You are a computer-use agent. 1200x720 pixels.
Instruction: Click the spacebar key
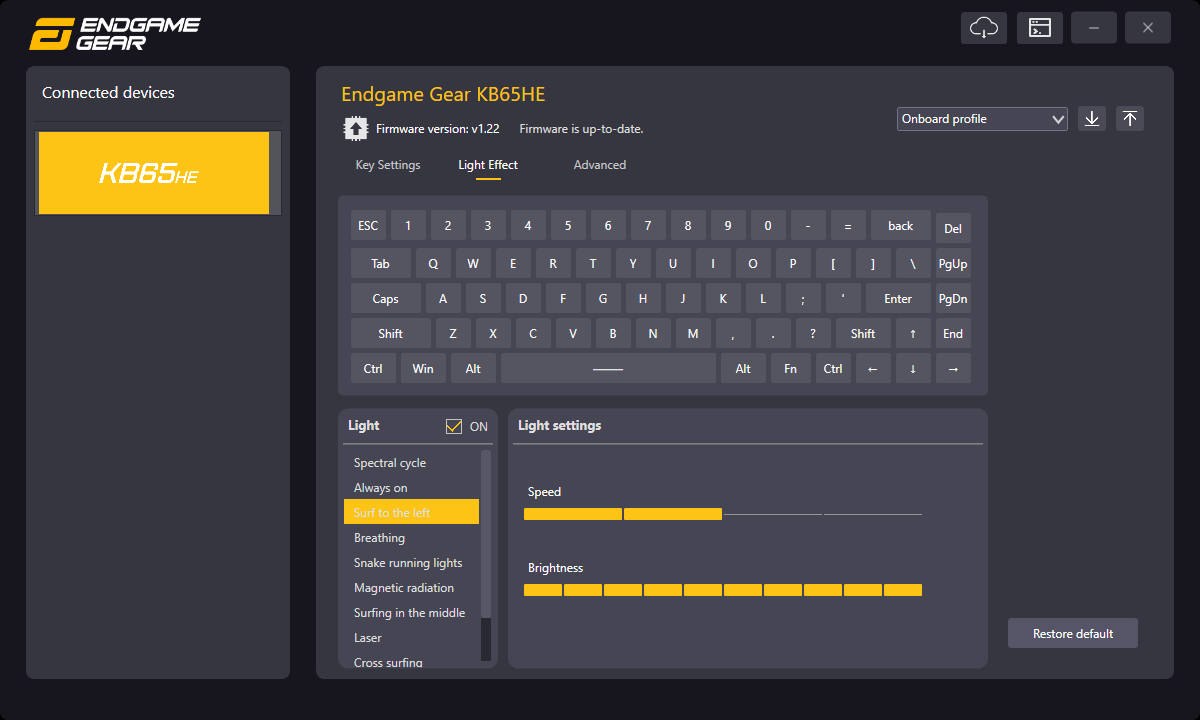608,369
